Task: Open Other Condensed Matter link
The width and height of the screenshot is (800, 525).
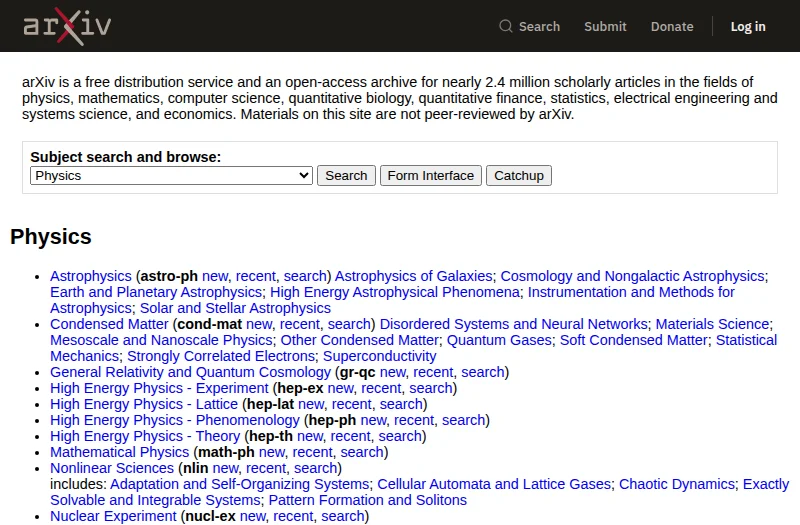Action: (x=360, y=340)
